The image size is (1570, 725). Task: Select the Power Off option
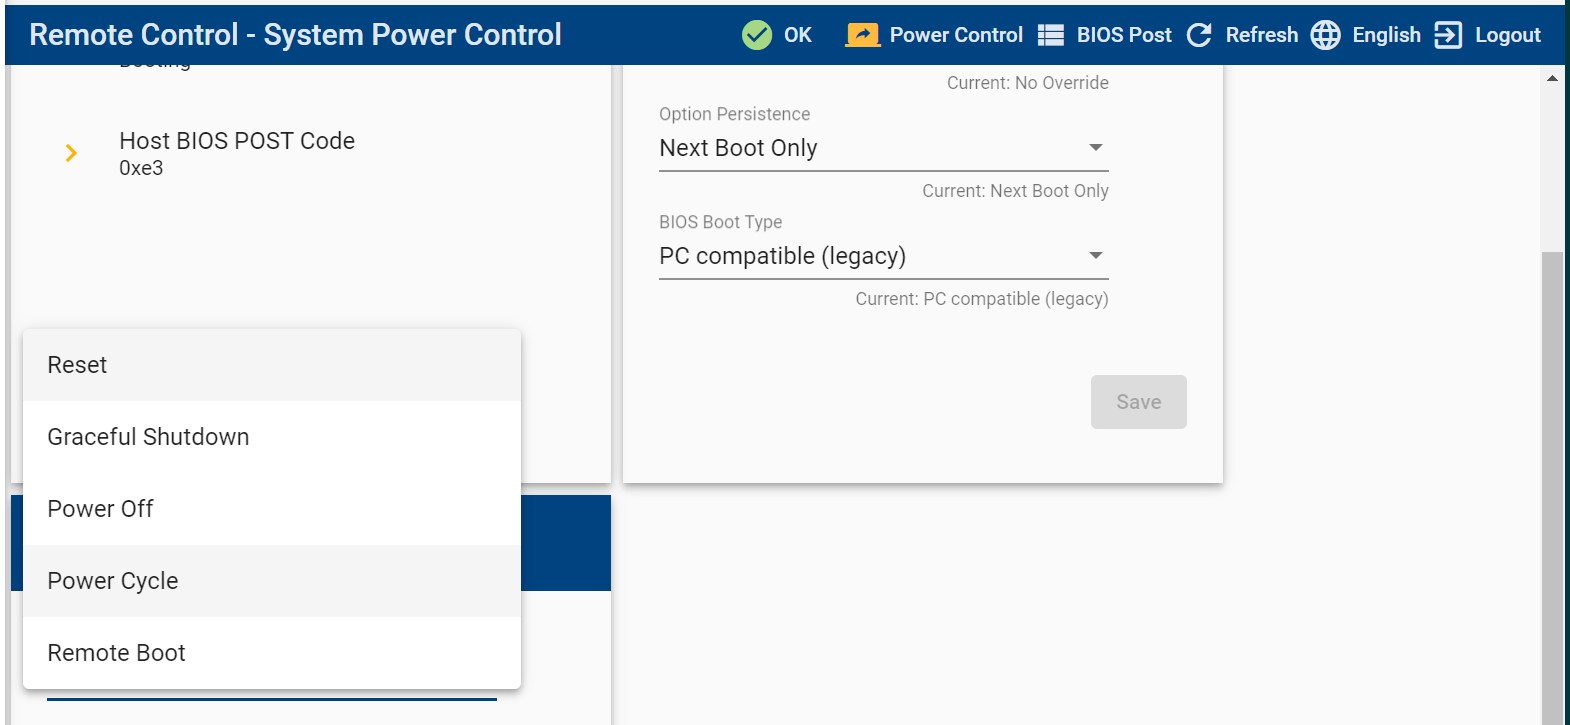tap(101, 509)
